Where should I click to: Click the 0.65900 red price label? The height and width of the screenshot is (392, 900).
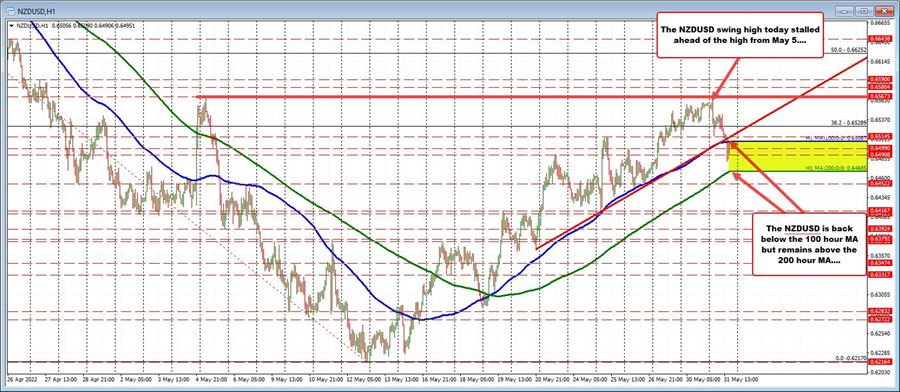pyautogui.click(x=880, y=79)
